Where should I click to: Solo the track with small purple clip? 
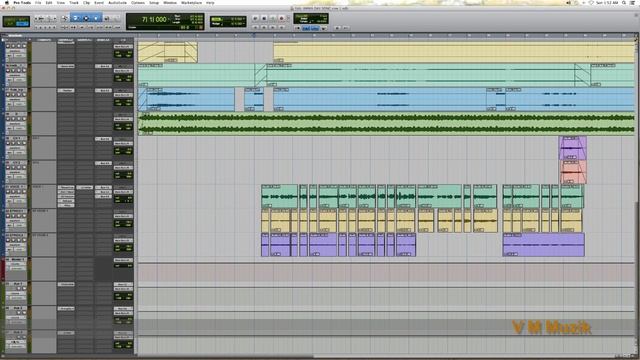click(x=19, y=143)
